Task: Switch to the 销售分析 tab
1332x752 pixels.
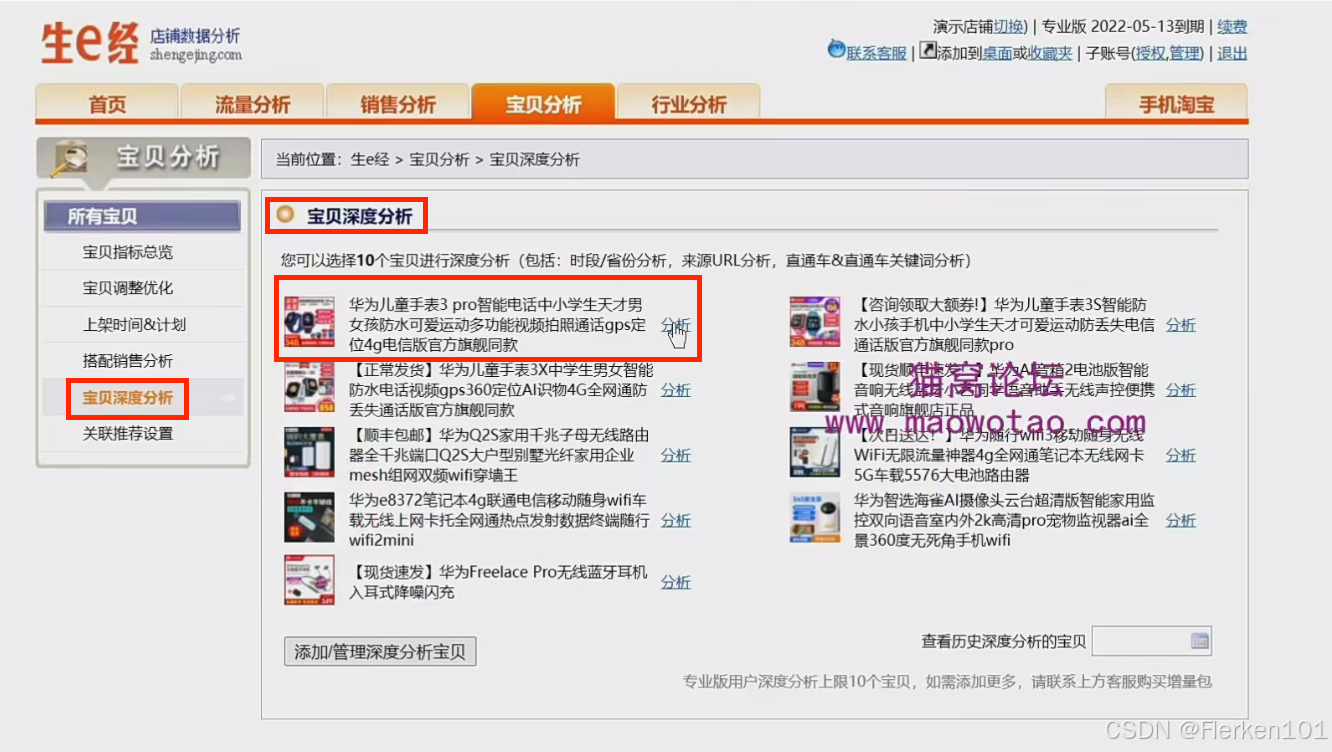Action: pos(398,104)
